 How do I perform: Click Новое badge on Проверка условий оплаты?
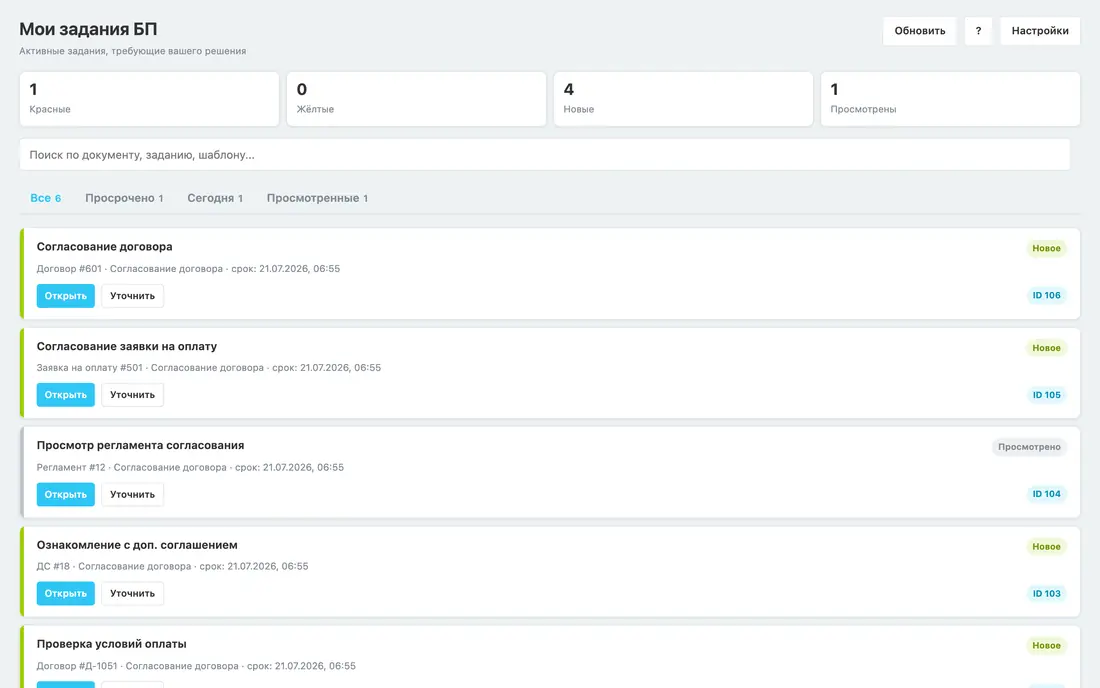click(1046, 645)
